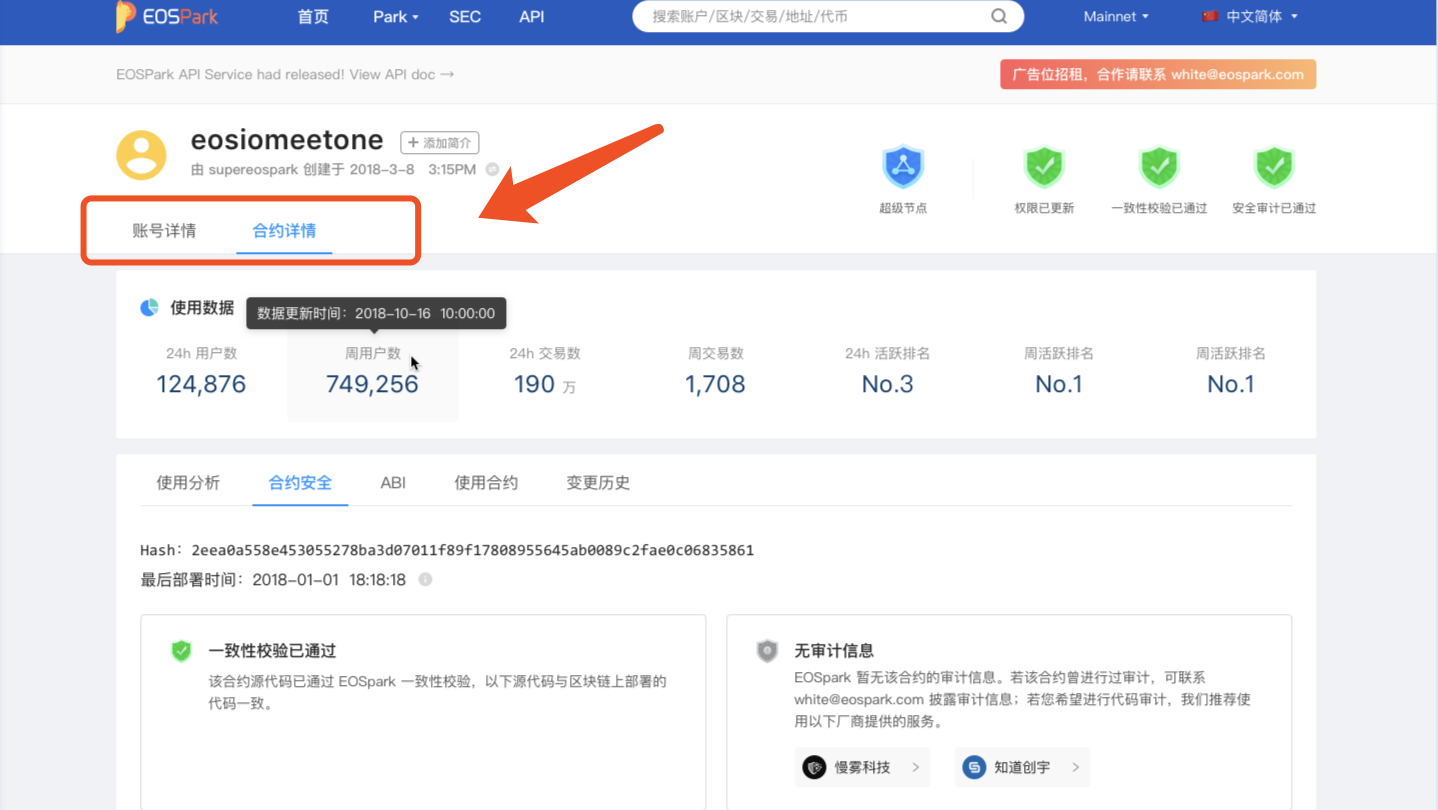Click the 周交易数 value 1,708
This screenshot has height=810, width=1438.
(715, 384)
